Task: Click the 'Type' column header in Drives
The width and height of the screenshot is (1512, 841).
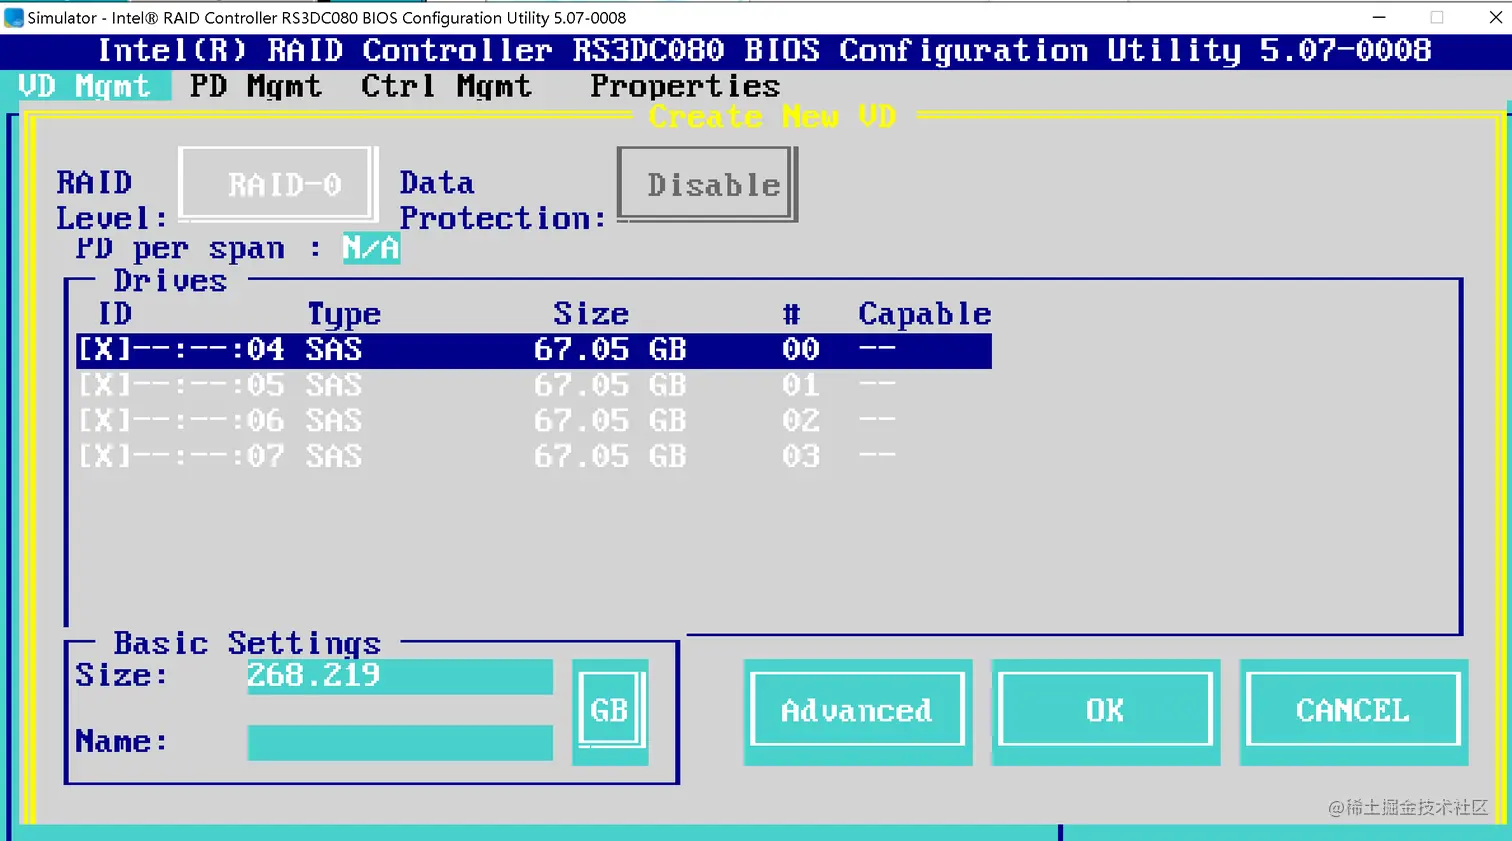Action: tap(343, 314)
